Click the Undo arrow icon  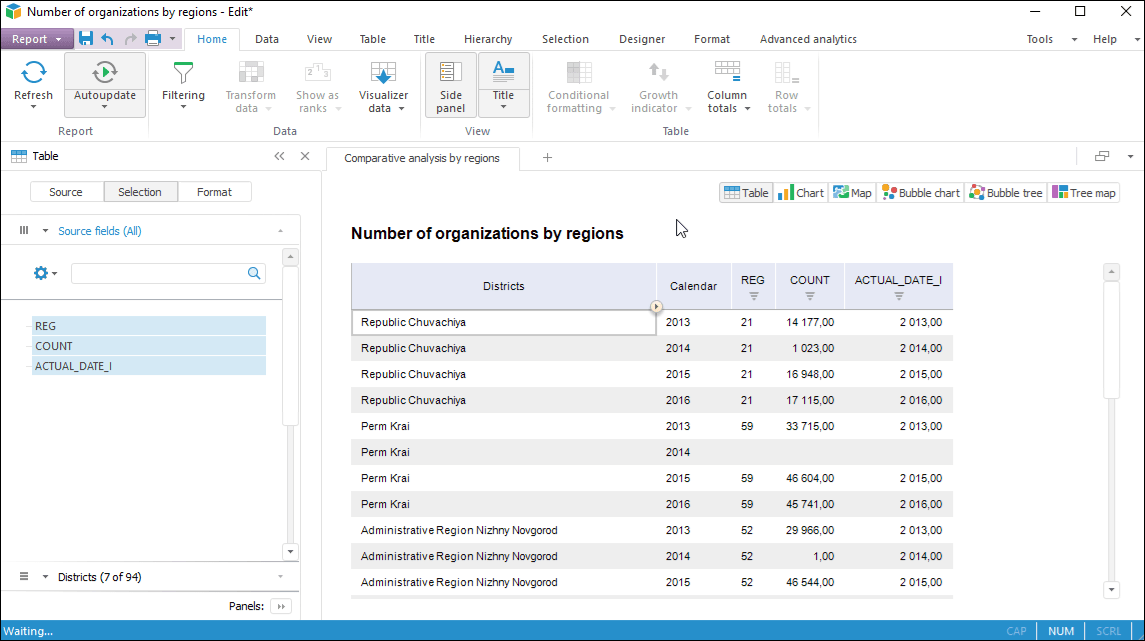107,39
